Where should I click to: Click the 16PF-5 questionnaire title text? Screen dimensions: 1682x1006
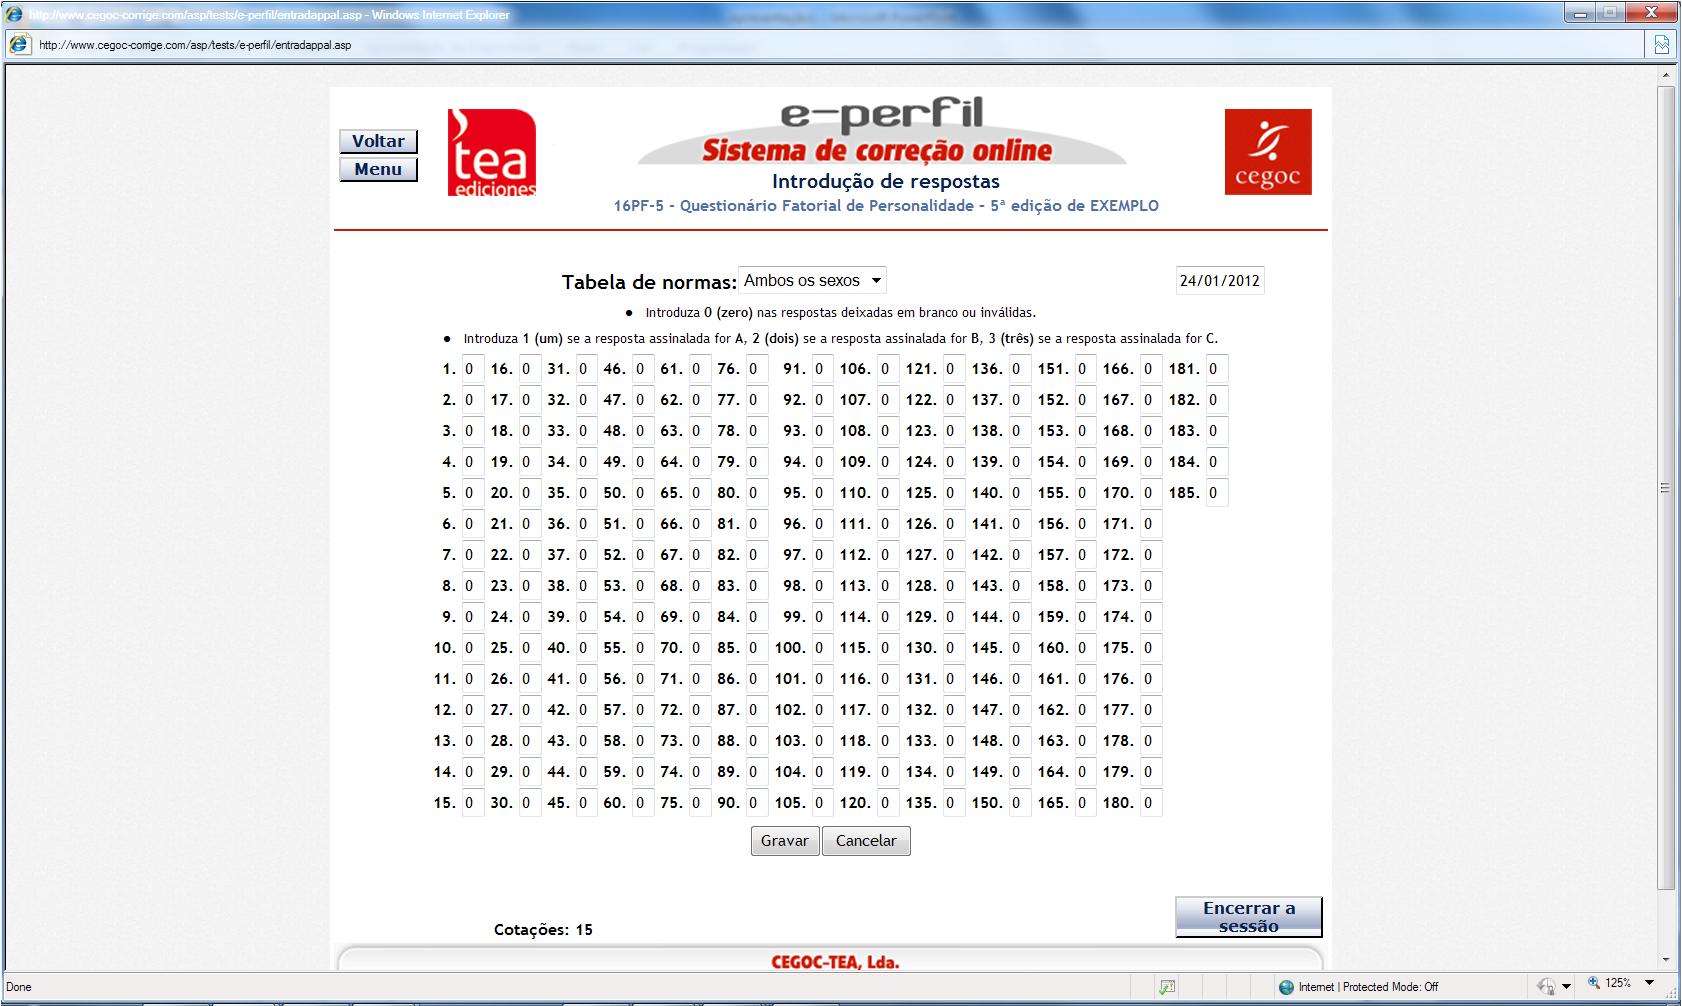coord(886,205)
